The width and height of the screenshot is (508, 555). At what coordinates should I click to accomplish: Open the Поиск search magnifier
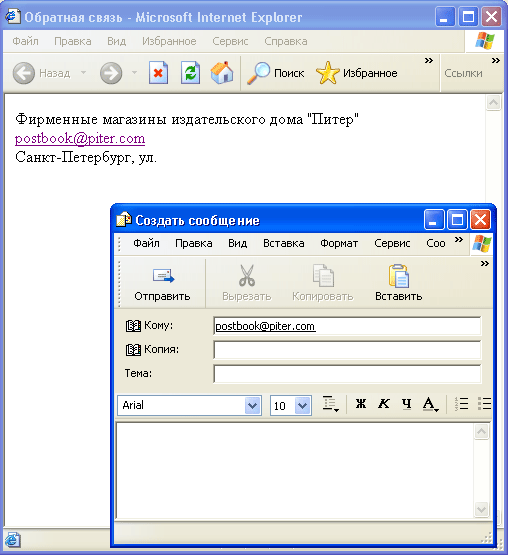[x=258, y=73]
